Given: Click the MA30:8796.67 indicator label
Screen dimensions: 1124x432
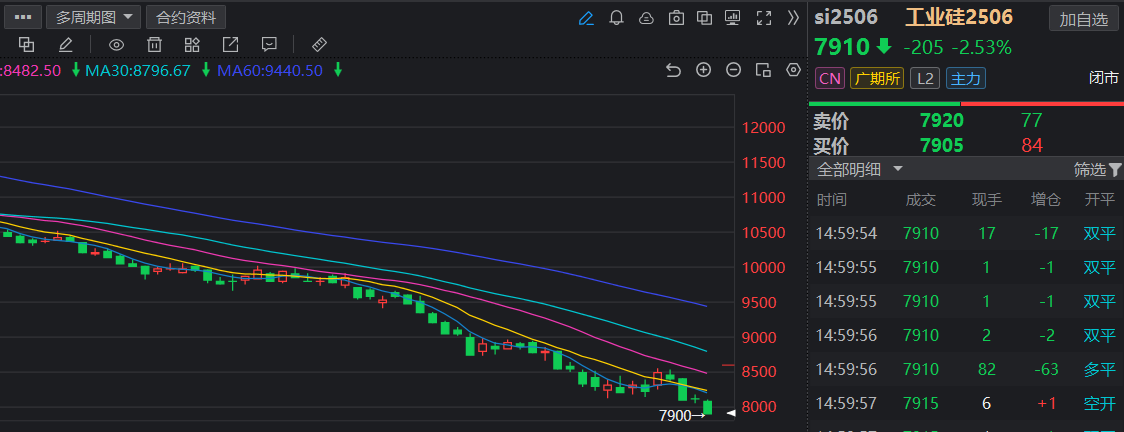Looking at the screenshot, I should [x=138, y=71].
